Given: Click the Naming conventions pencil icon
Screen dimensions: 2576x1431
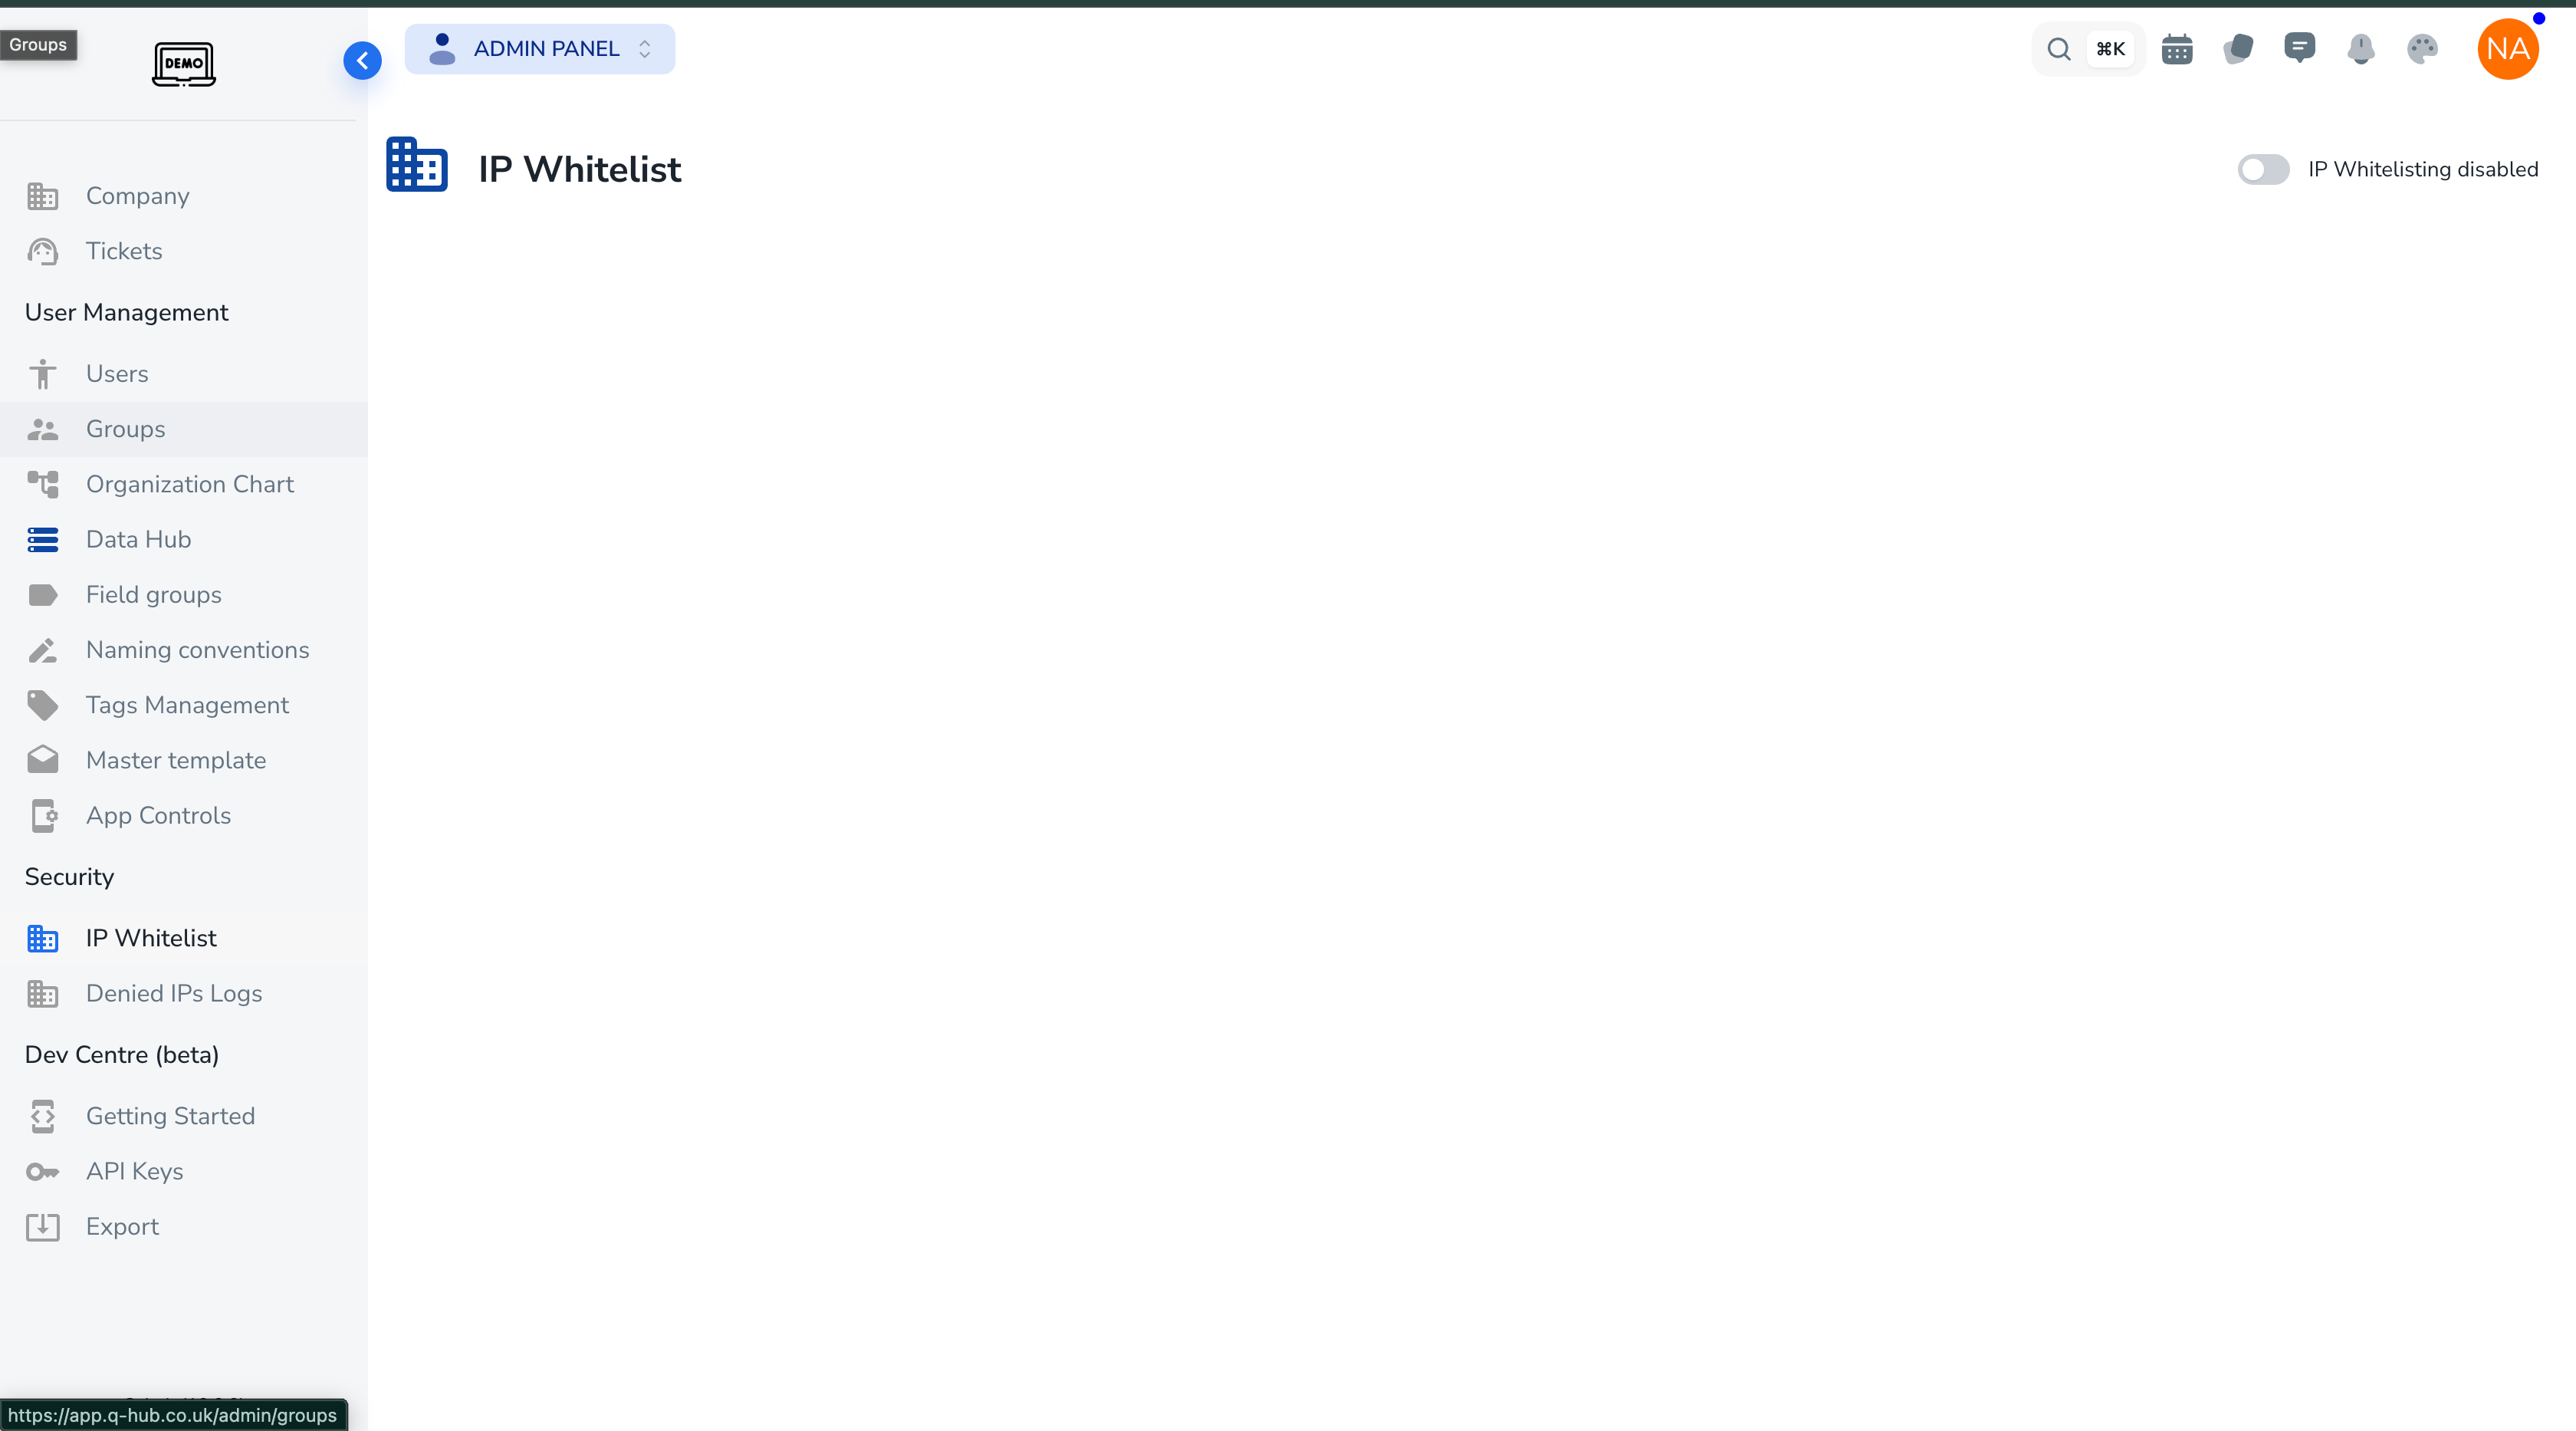Looking at the screenshot, I should coord(43,650).
